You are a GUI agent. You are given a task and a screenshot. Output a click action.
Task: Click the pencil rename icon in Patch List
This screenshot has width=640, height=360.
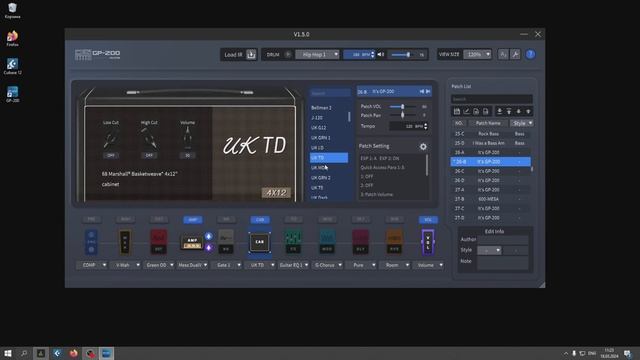coord(467,111)
